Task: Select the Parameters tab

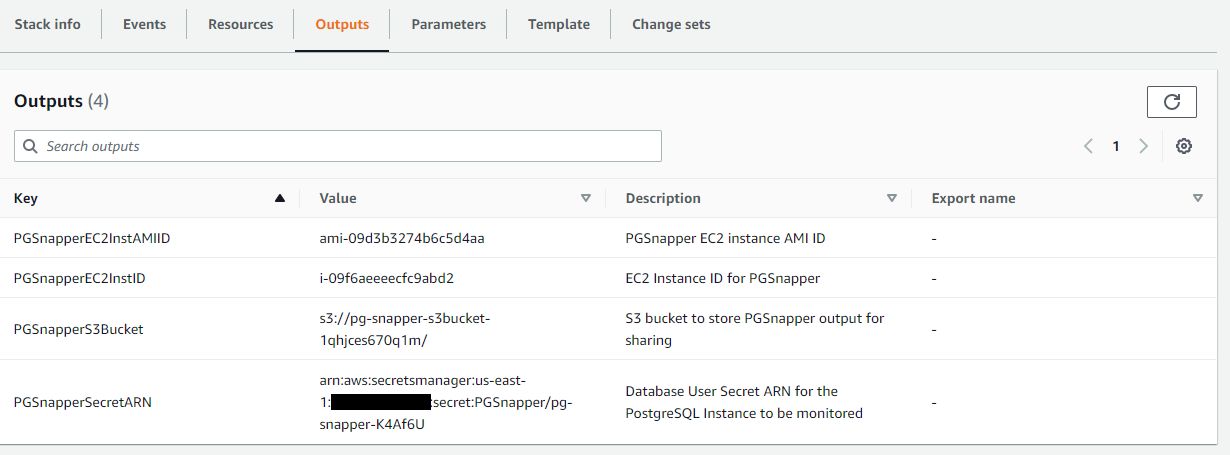Action: (448, 24)
